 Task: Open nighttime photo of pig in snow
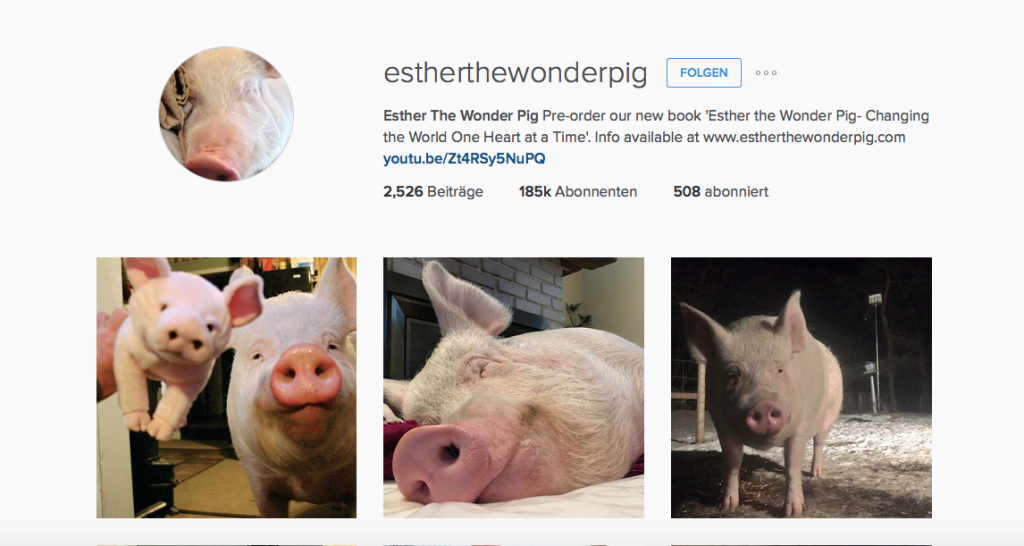coord(801,387)
